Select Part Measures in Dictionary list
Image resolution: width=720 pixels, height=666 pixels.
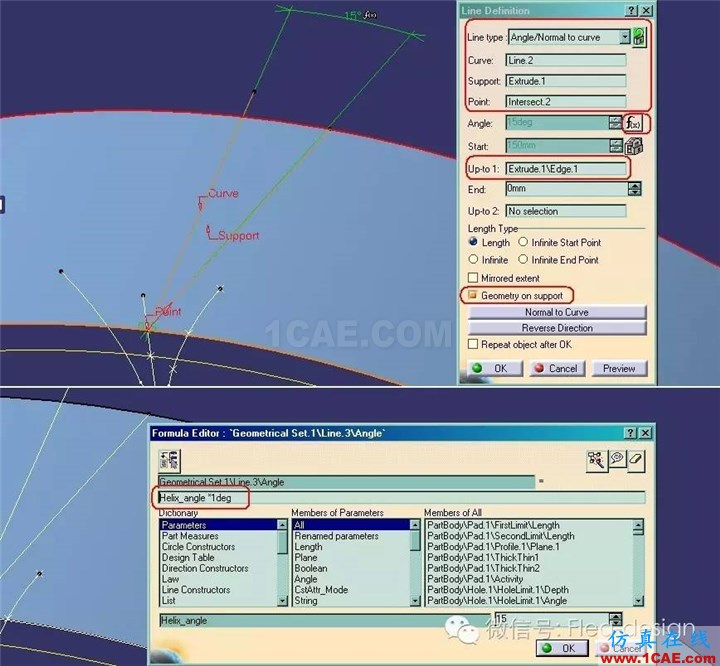click(x=219, y=536)
